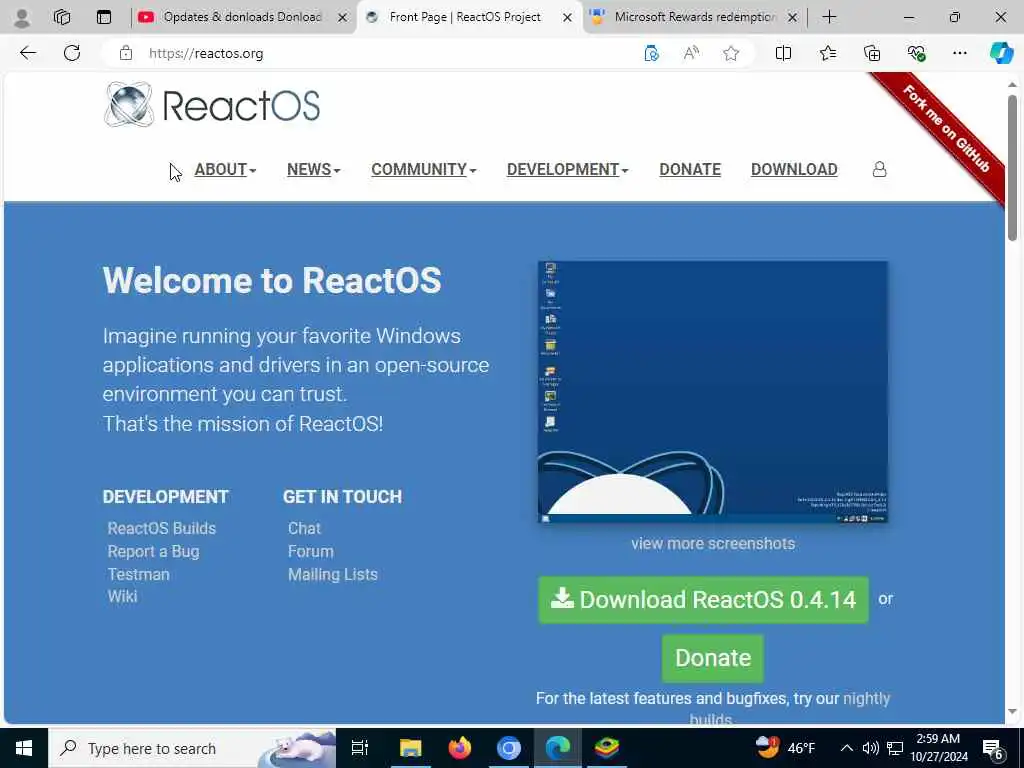
Task: Open a new tab with plus button
Action: (829, 18)
